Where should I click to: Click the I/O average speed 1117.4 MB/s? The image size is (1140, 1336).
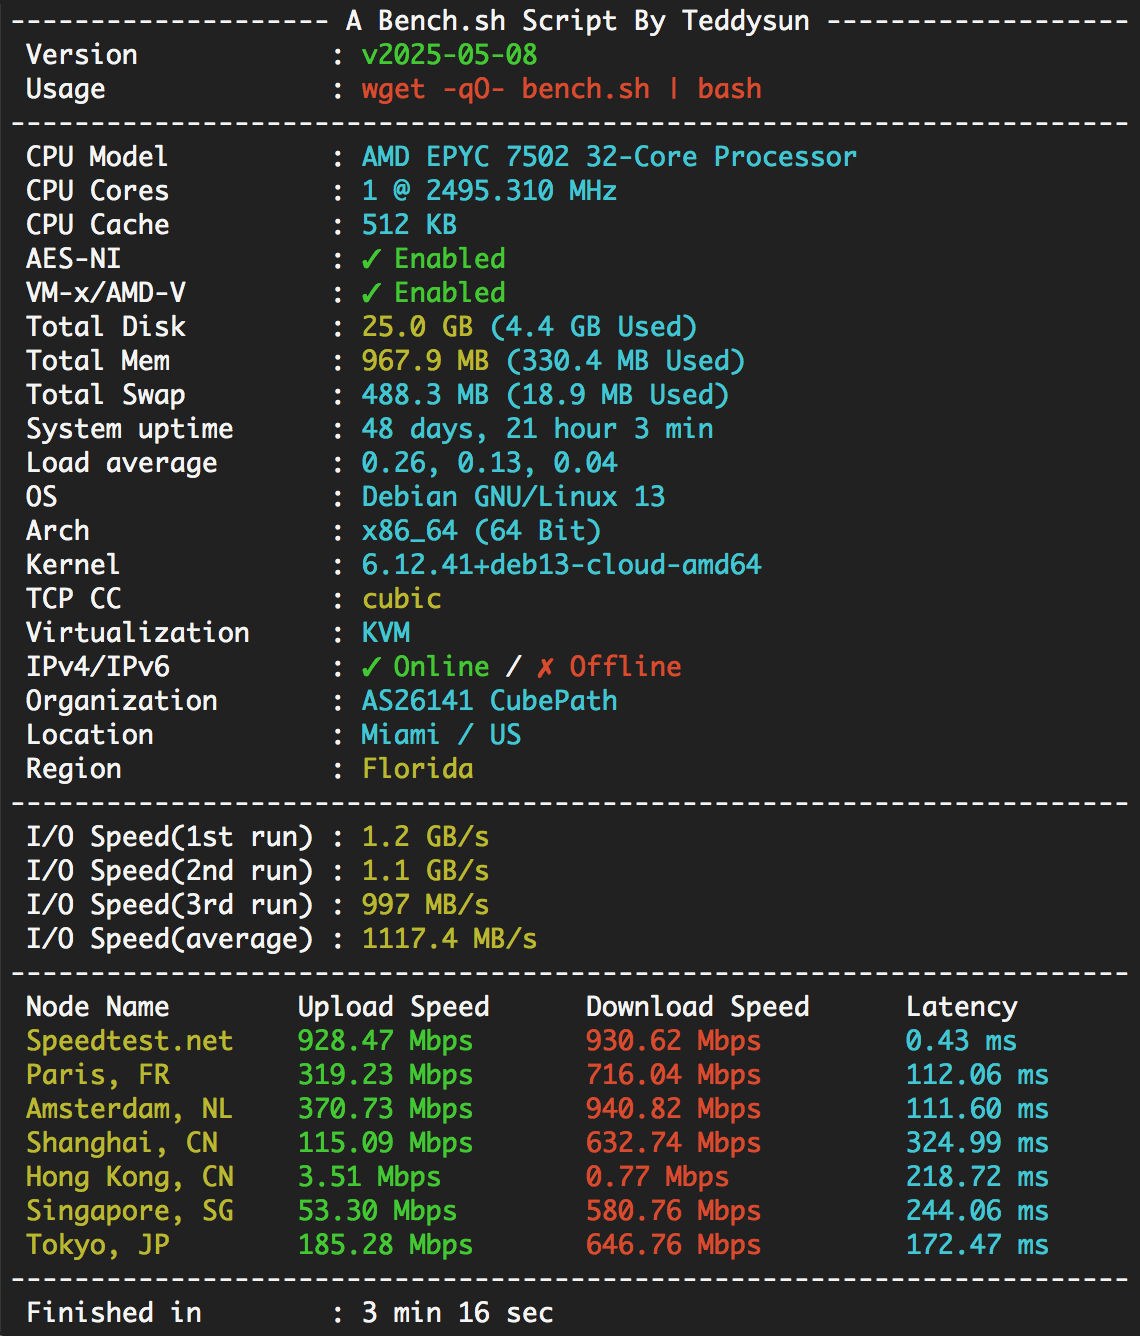(x=449, y=939)
